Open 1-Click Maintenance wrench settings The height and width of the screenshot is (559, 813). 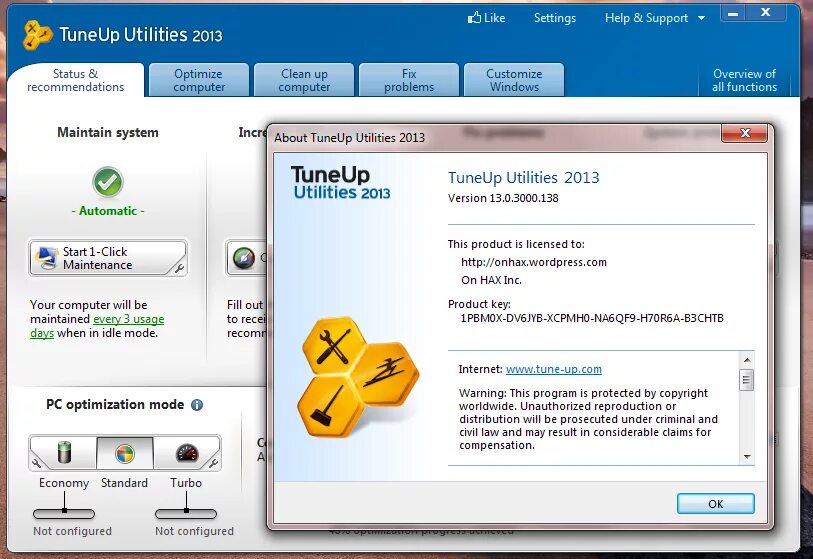[x=179, y=268]
